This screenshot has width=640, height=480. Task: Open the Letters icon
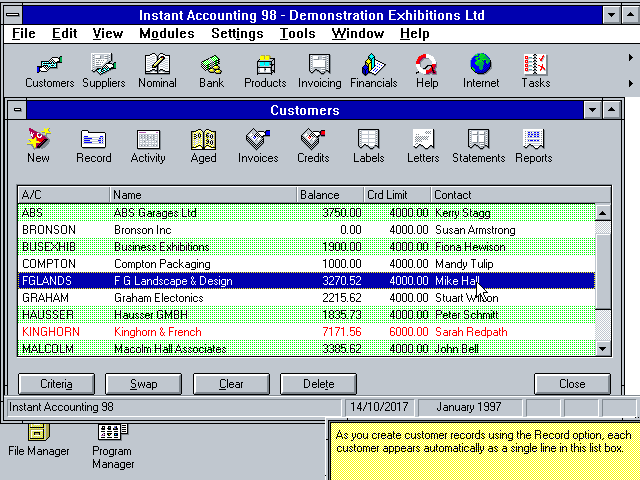(x=423, y=146)
